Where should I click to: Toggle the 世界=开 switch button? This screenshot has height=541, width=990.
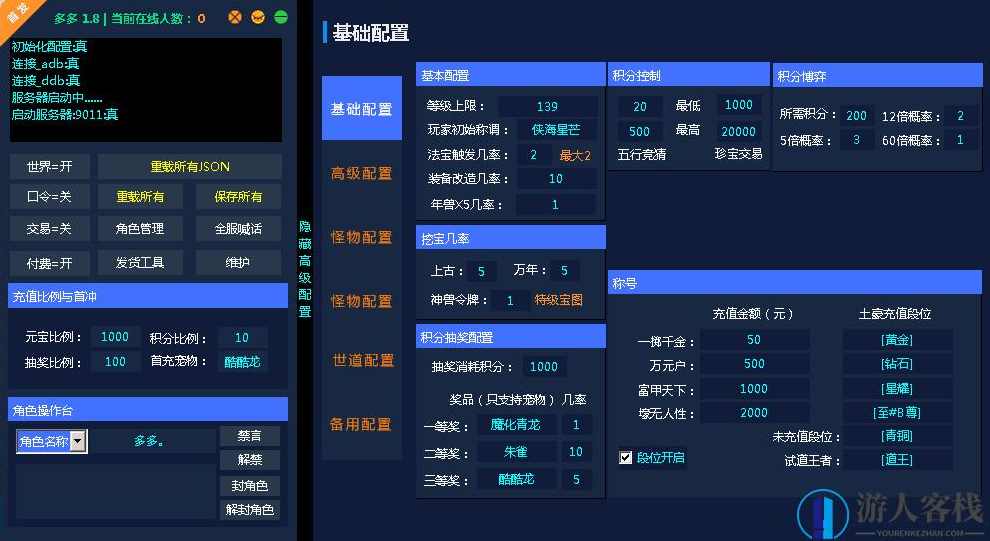pyautogui.click(x=49, y=167)
